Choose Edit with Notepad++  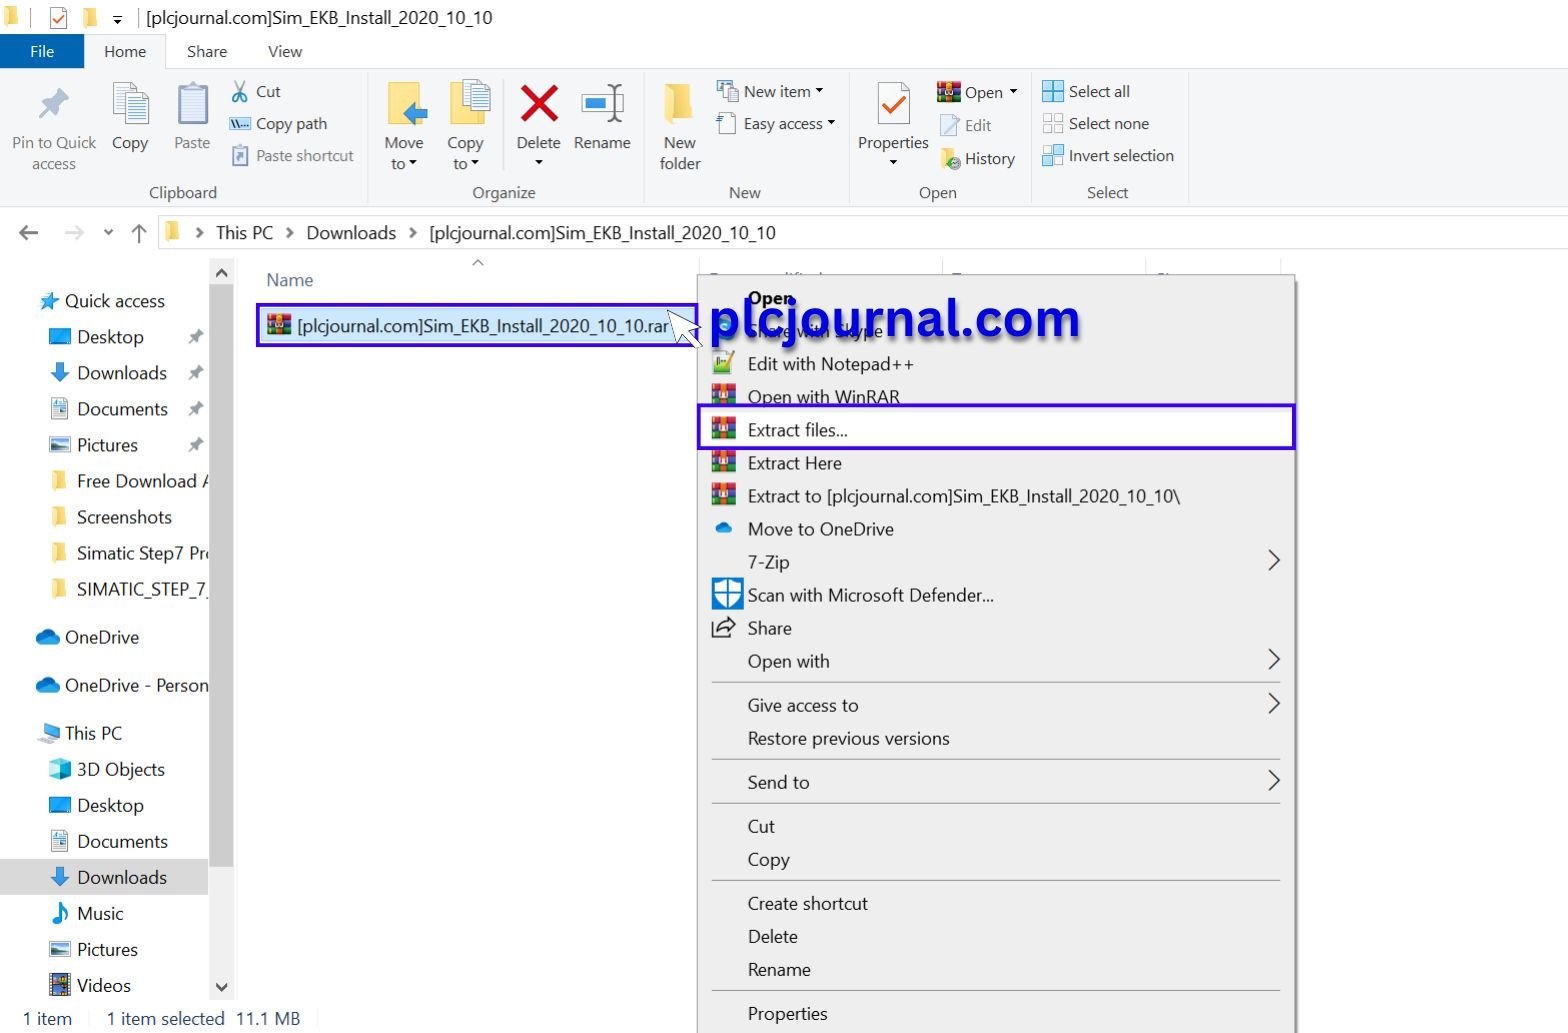coord(995,364)
